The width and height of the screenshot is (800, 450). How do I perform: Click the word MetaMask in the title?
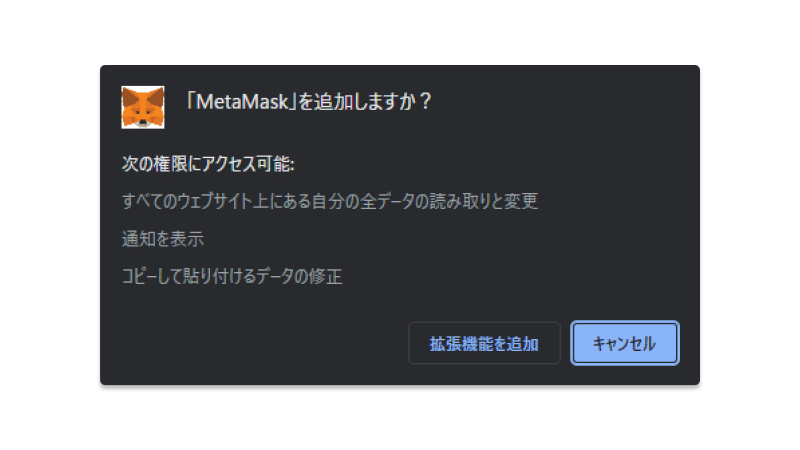(x=242, y=102)
